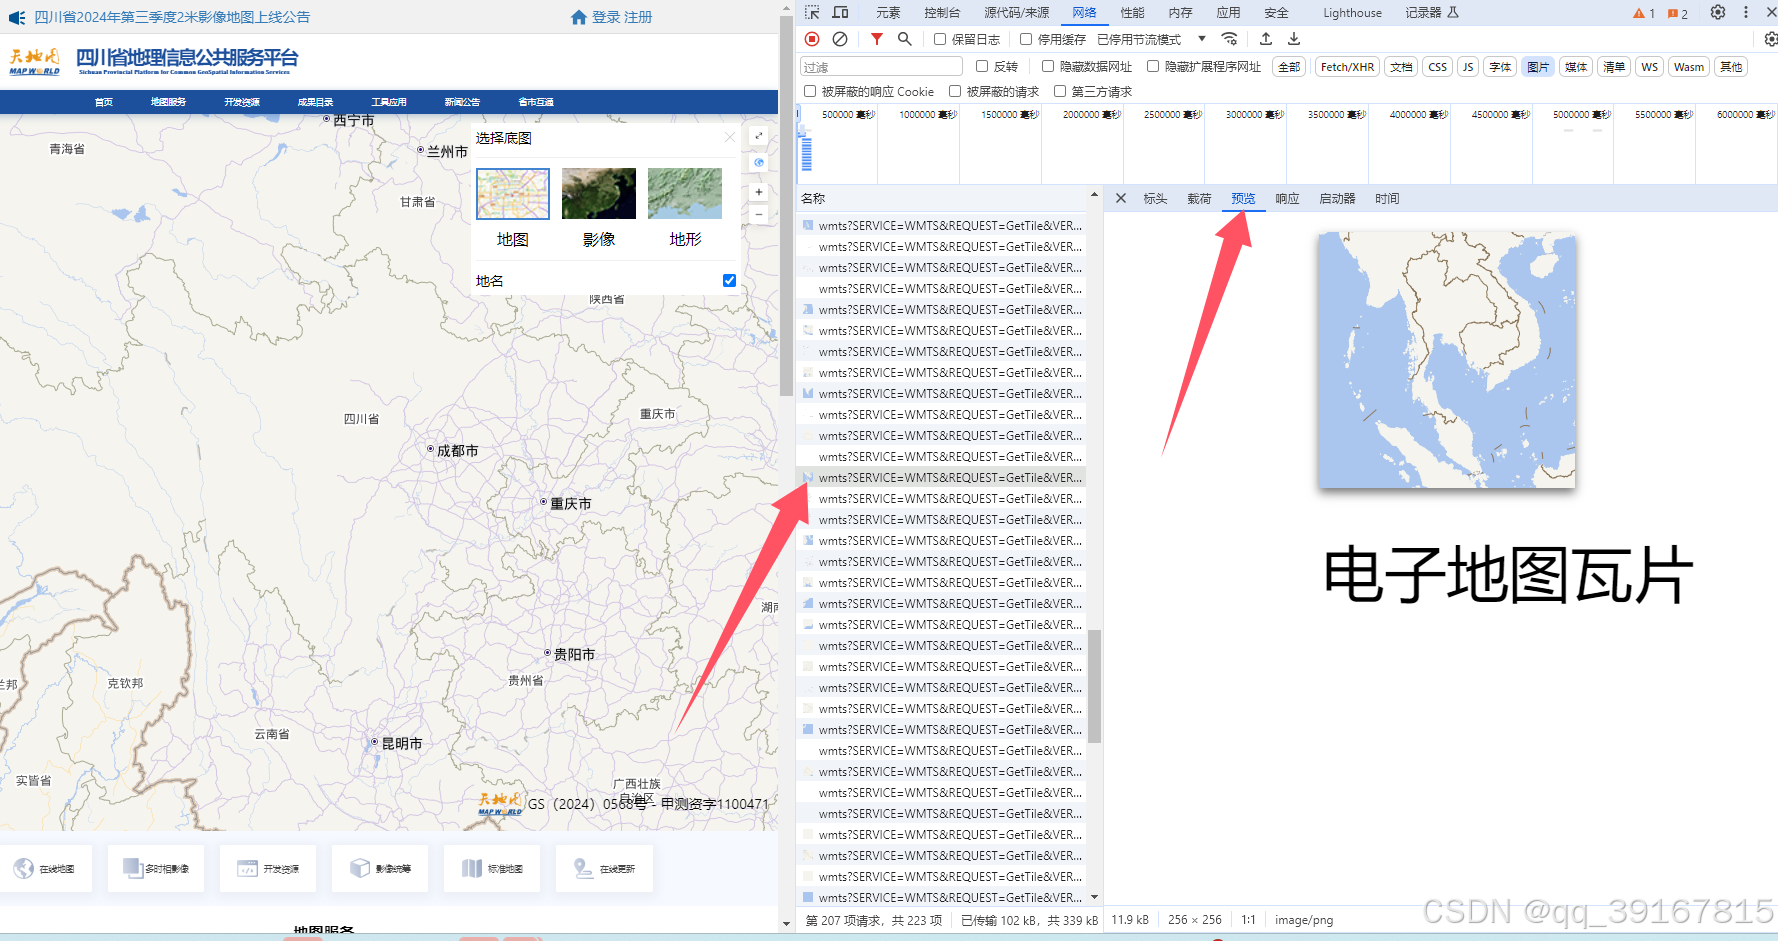
Task: Click the announcement speaker icon
Action: point(17,17)
